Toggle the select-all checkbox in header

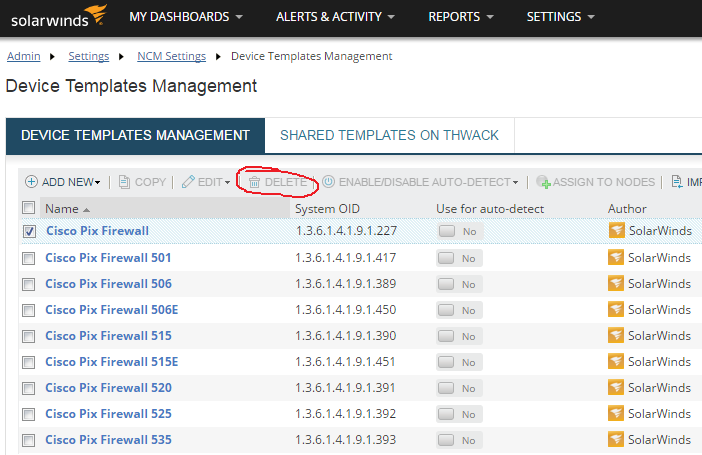click(x=29, y=208)
